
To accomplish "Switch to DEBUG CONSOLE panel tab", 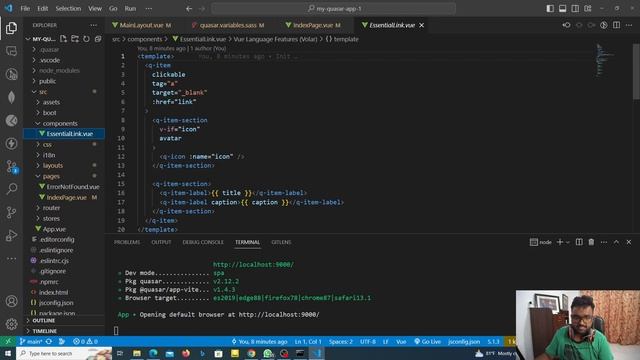I will coord(203,242).
